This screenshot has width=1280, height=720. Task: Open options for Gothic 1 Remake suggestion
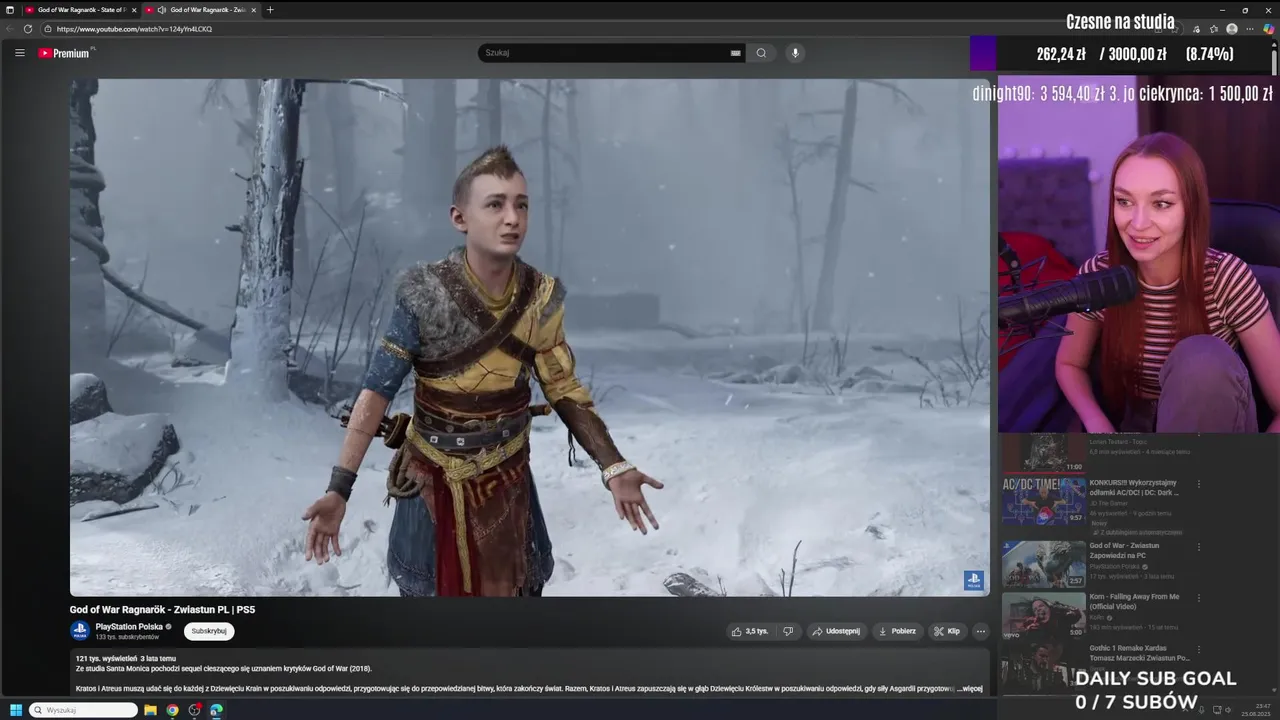[x=1198, y=649]
